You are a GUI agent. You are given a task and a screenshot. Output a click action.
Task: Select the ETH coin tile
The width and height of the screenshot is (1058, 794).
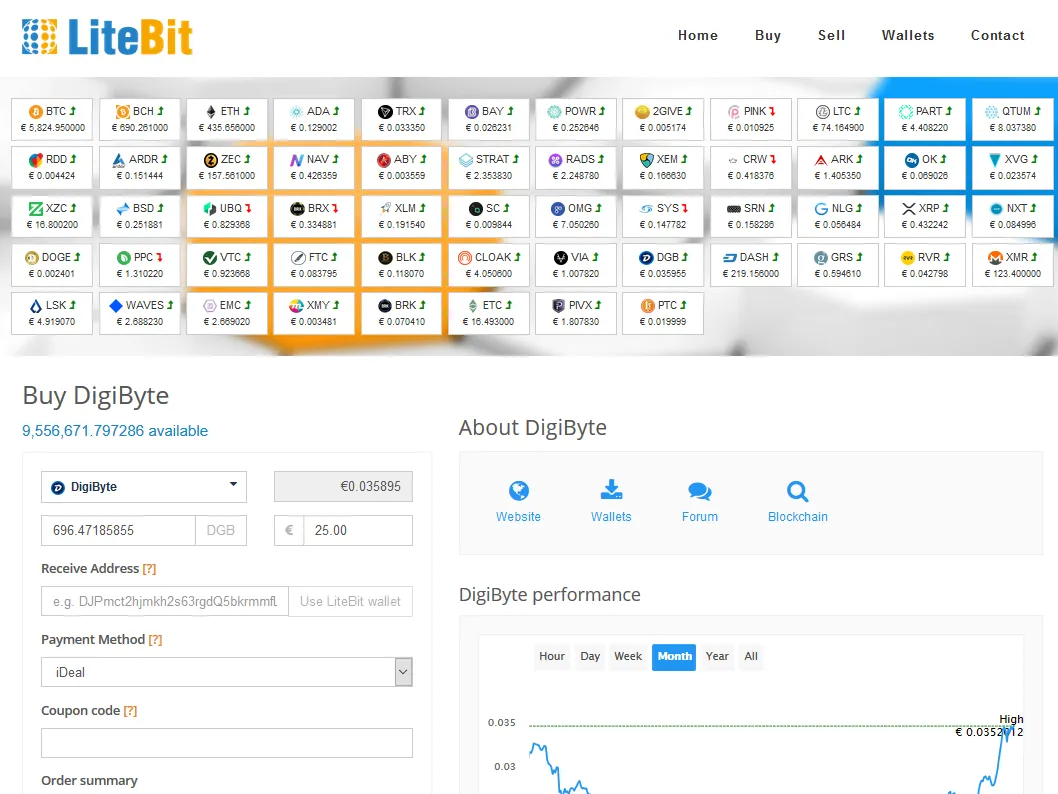pyautogui.click(x=227, y=119)
